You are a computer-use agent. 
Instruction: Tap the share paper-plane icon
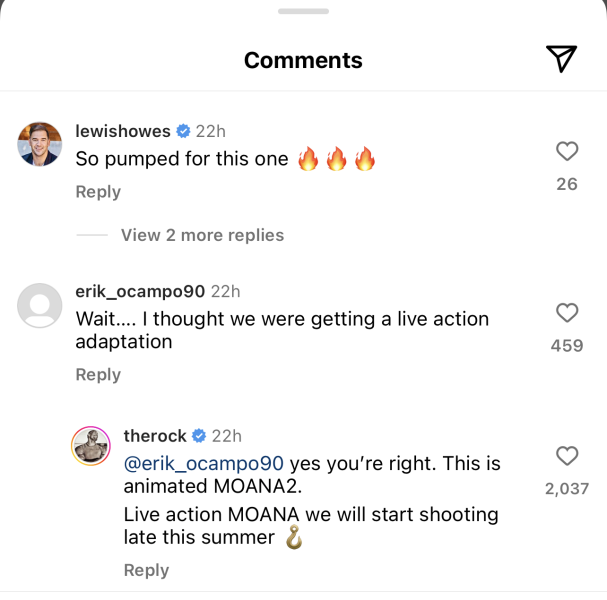pos(563,59)
